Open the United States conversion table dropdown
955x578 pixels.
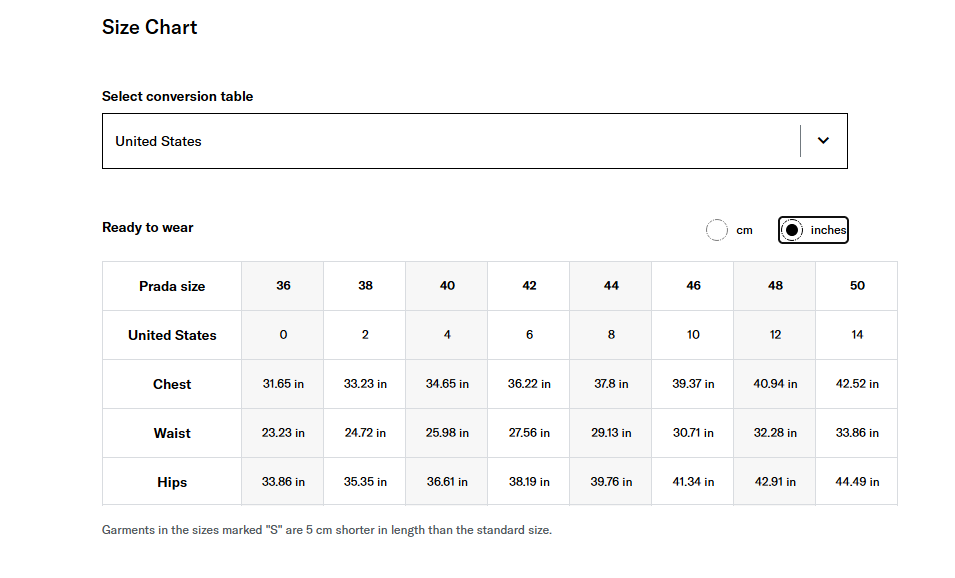point(474,141)
